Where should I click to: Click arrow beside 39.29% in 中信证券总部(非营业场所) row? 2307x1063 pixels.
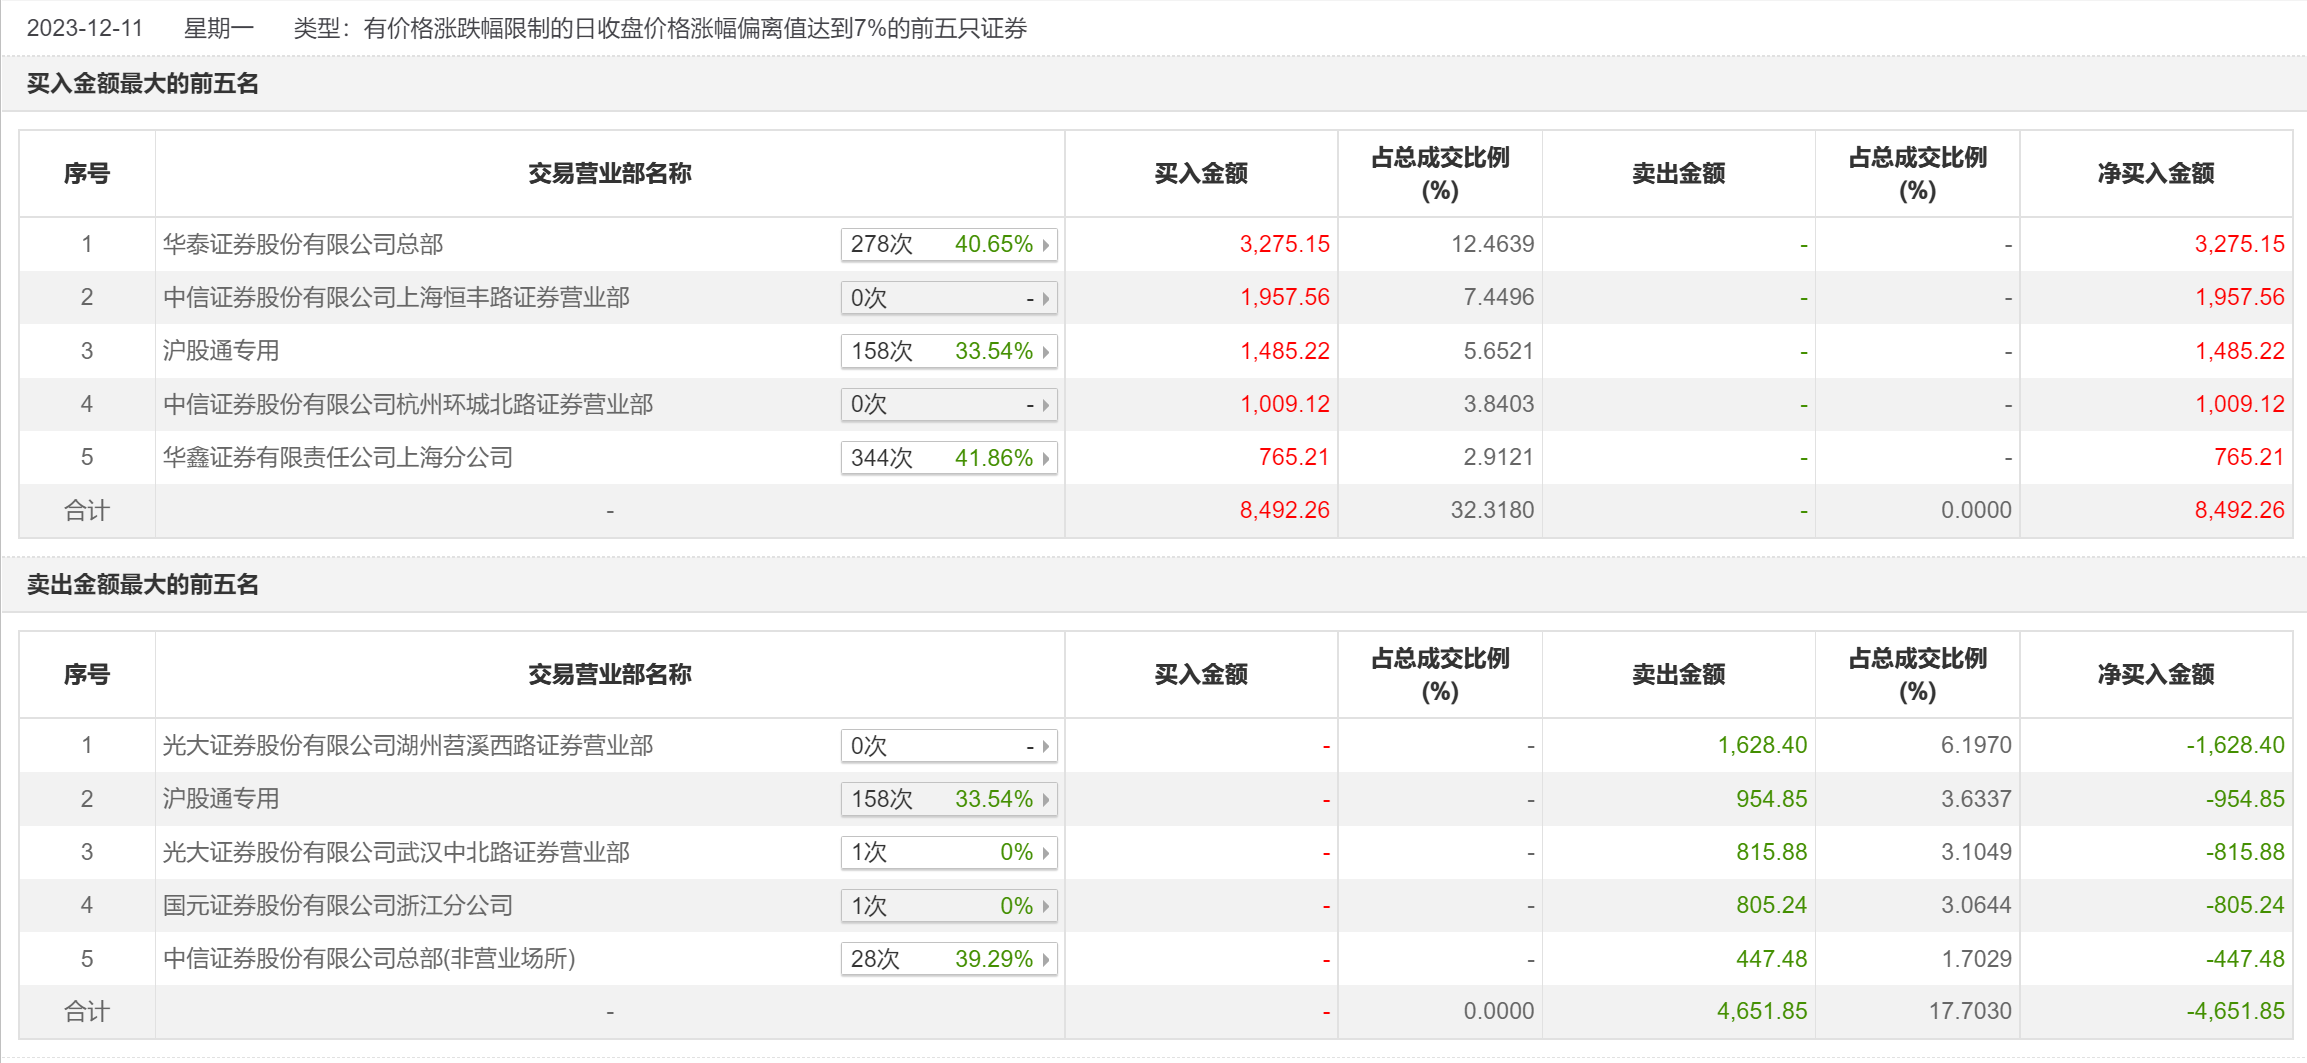[x=1046, y=959]
